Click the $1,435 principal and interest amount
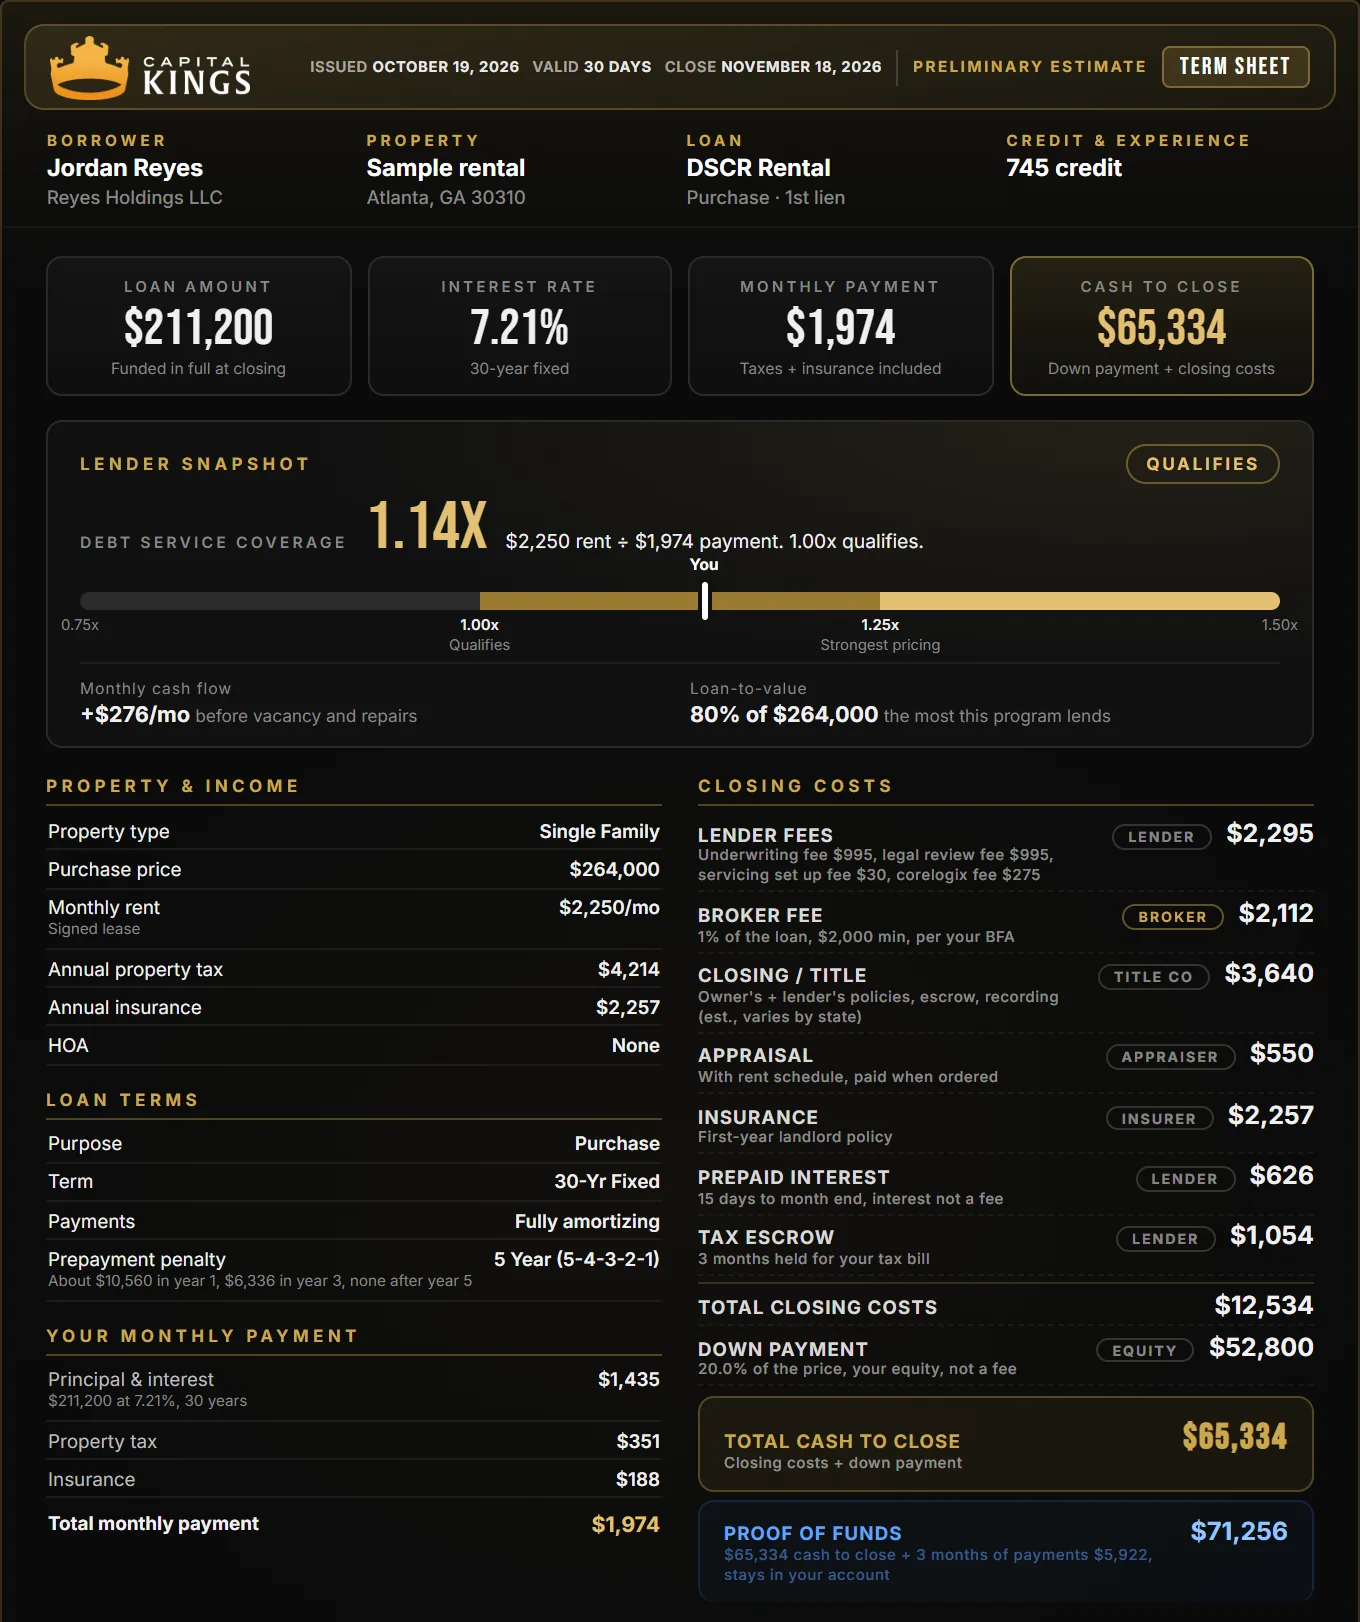The width and height of the screenshot is (1360, 1622). pos(629,1380)
